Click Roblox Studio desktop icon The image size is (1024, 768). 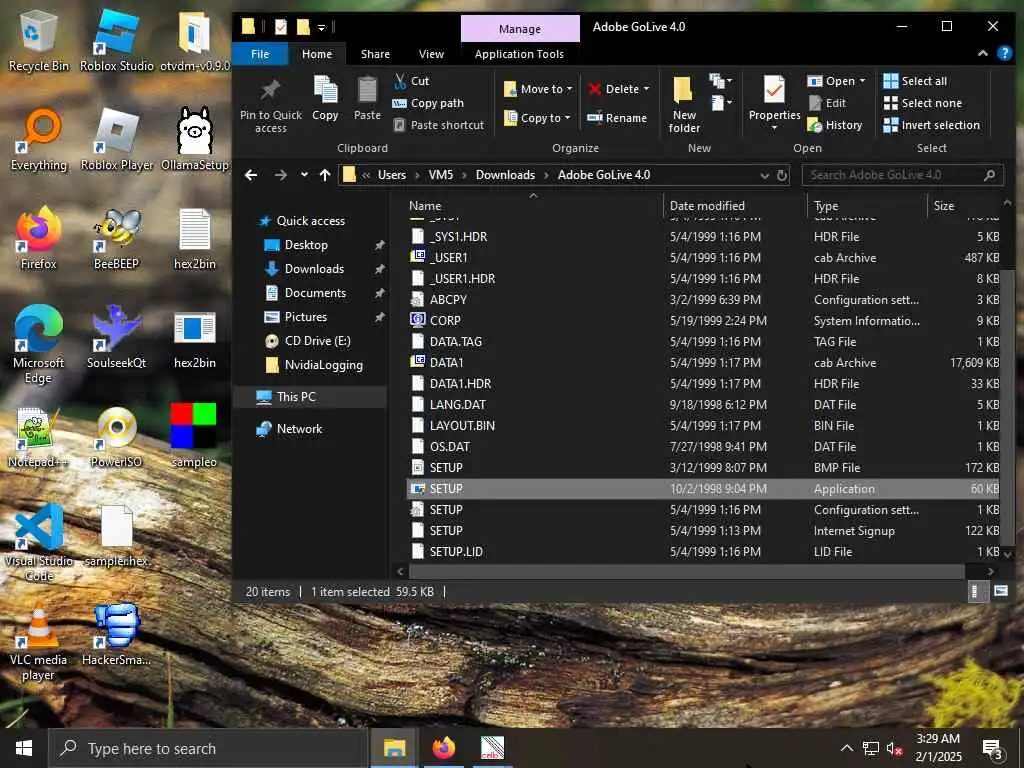point(116,41)
